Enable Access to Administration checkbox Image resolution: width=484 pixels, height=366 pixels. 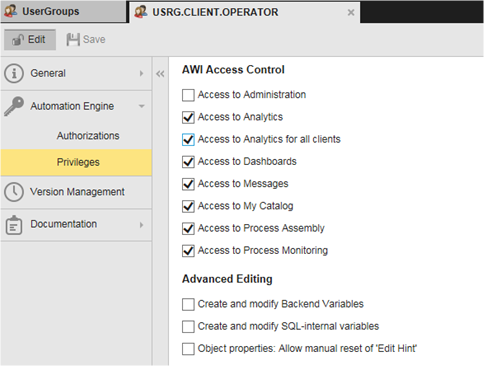click(x=188, y=95)
